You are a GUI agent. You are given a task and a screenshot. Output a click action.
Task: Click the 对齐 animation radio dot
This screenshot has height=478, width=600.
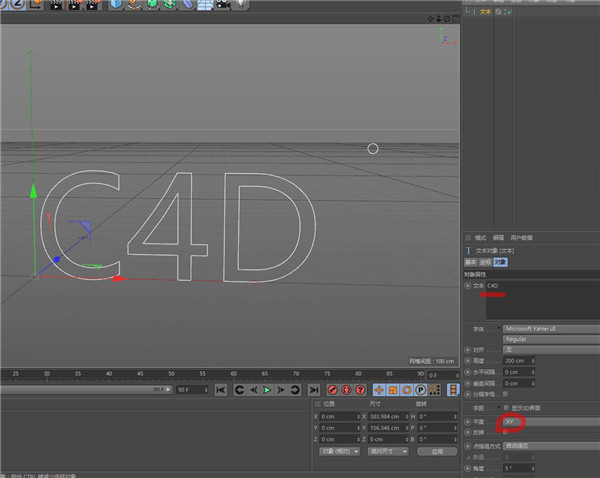pos(468,349)
